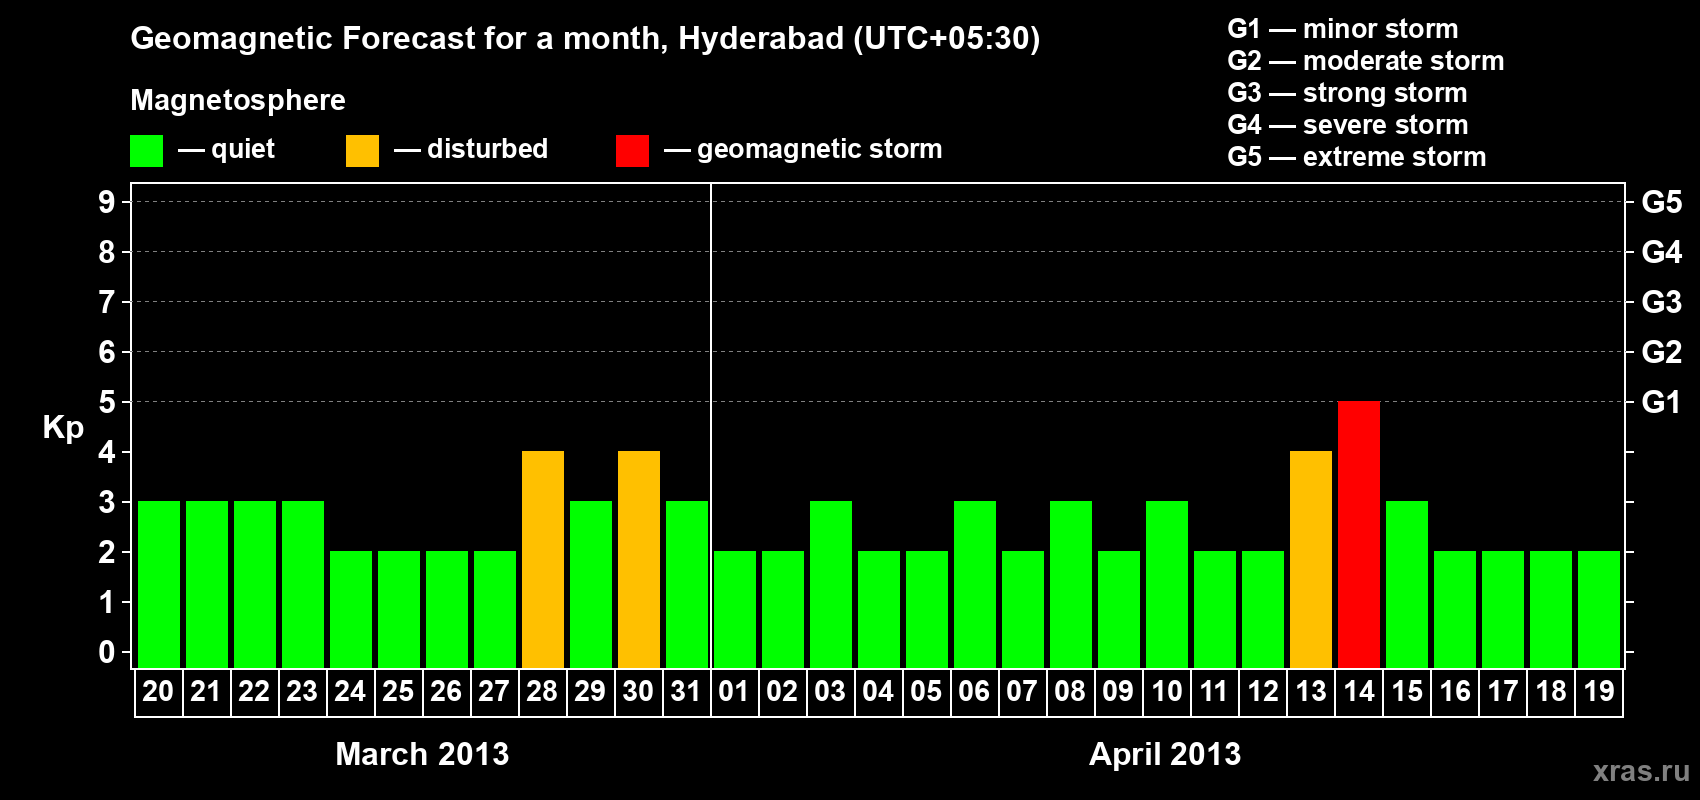Click the 'G2 — moderate storm' legend text
1700x800 pixels.
coord(1366,61)
